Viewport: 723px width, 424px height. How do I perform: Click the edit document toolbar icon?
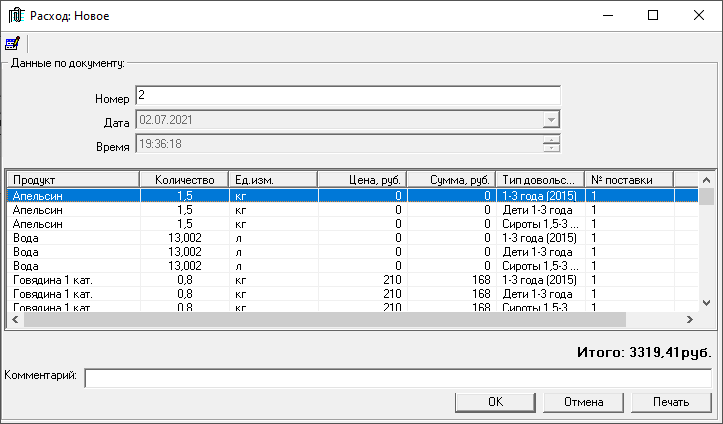tap(13, 44)
